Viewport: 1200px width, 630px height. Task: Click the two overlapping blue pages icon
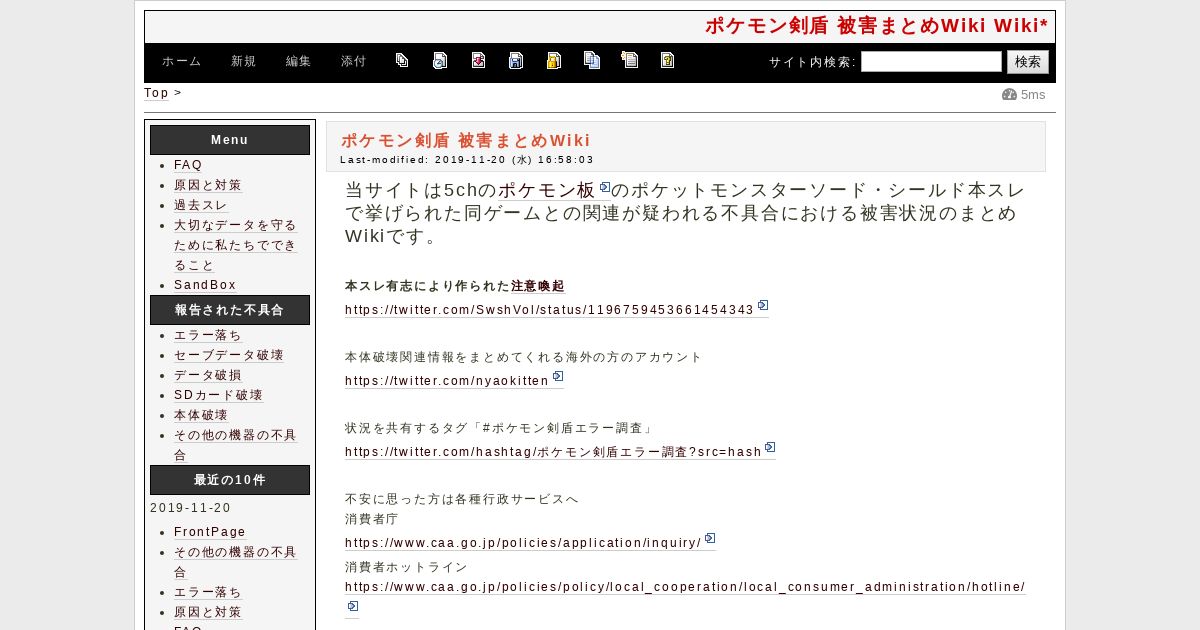592,60
